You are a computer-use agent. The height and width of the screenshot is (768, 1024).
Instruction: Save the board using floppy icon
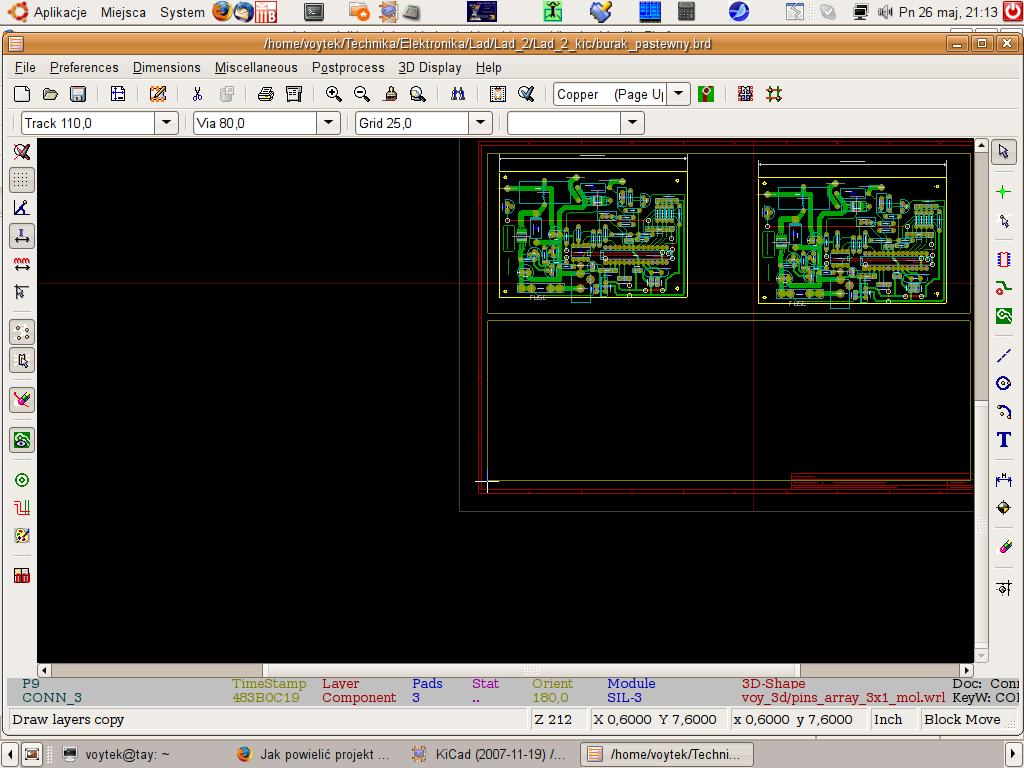click(78, 94)
